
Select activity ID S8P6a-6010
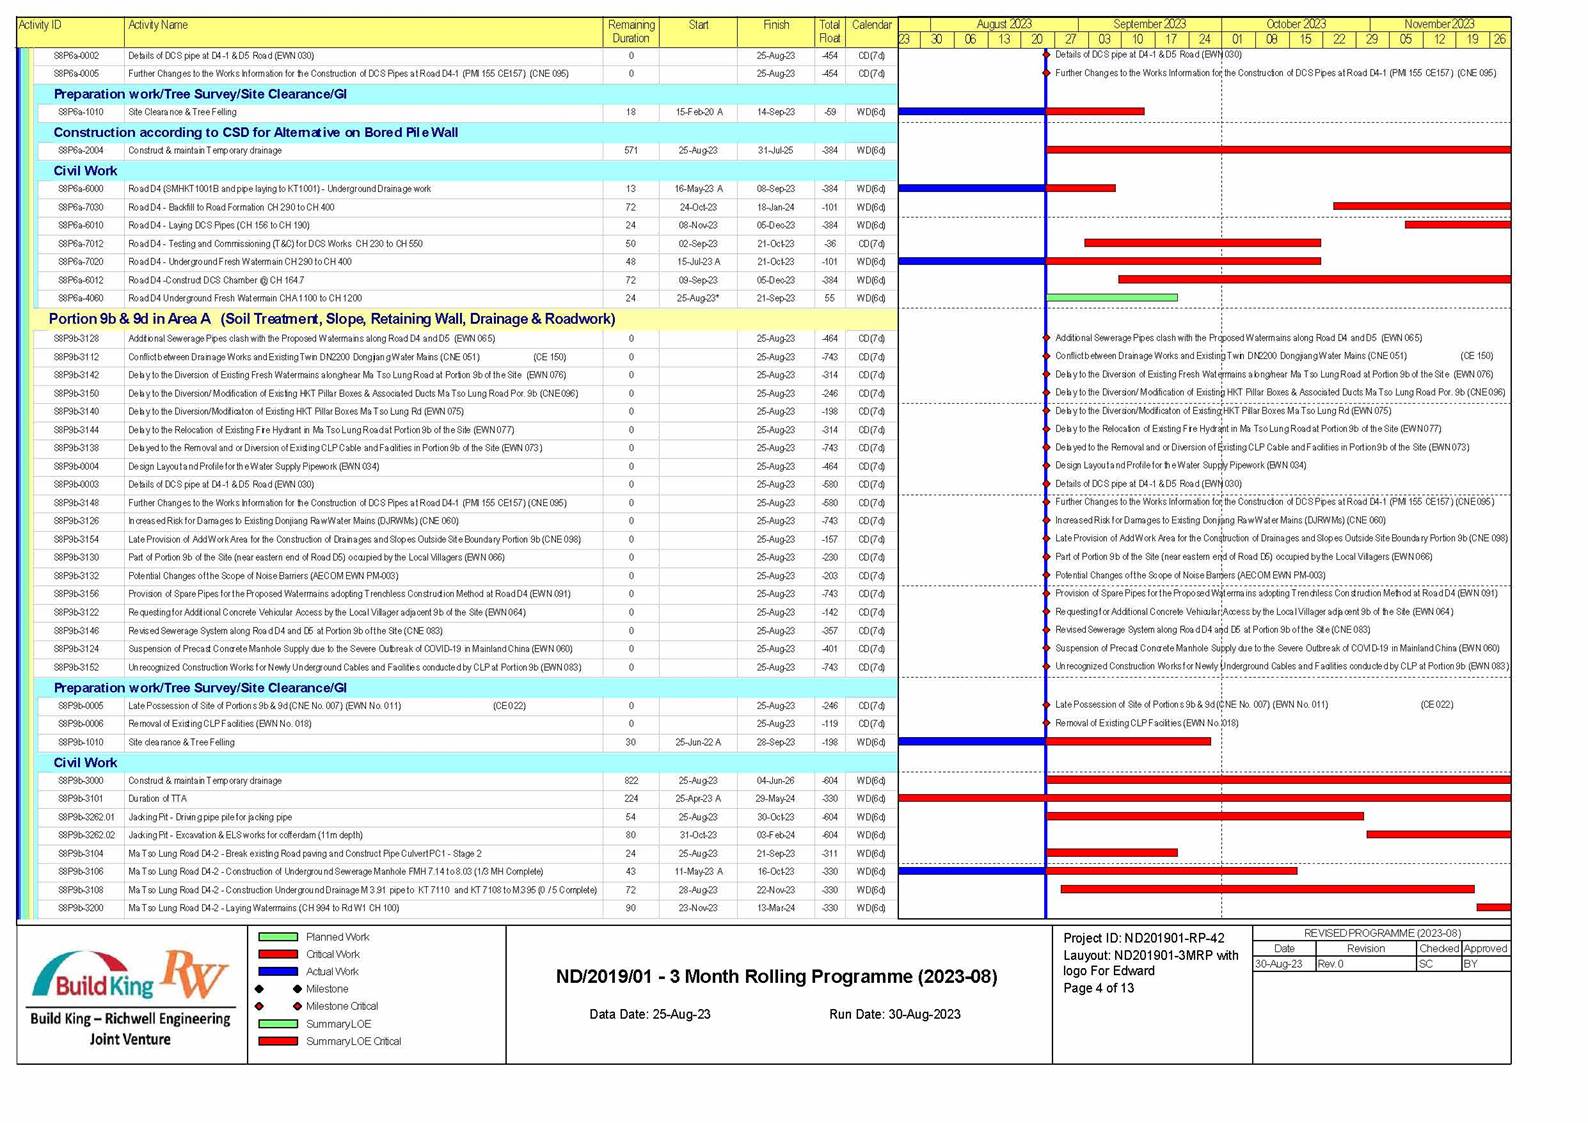81,225
